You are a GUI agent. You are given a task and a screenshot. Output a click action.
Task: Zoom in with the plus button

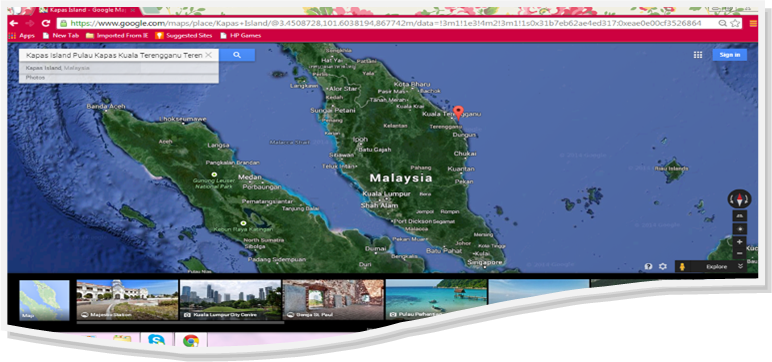point(740,242)
